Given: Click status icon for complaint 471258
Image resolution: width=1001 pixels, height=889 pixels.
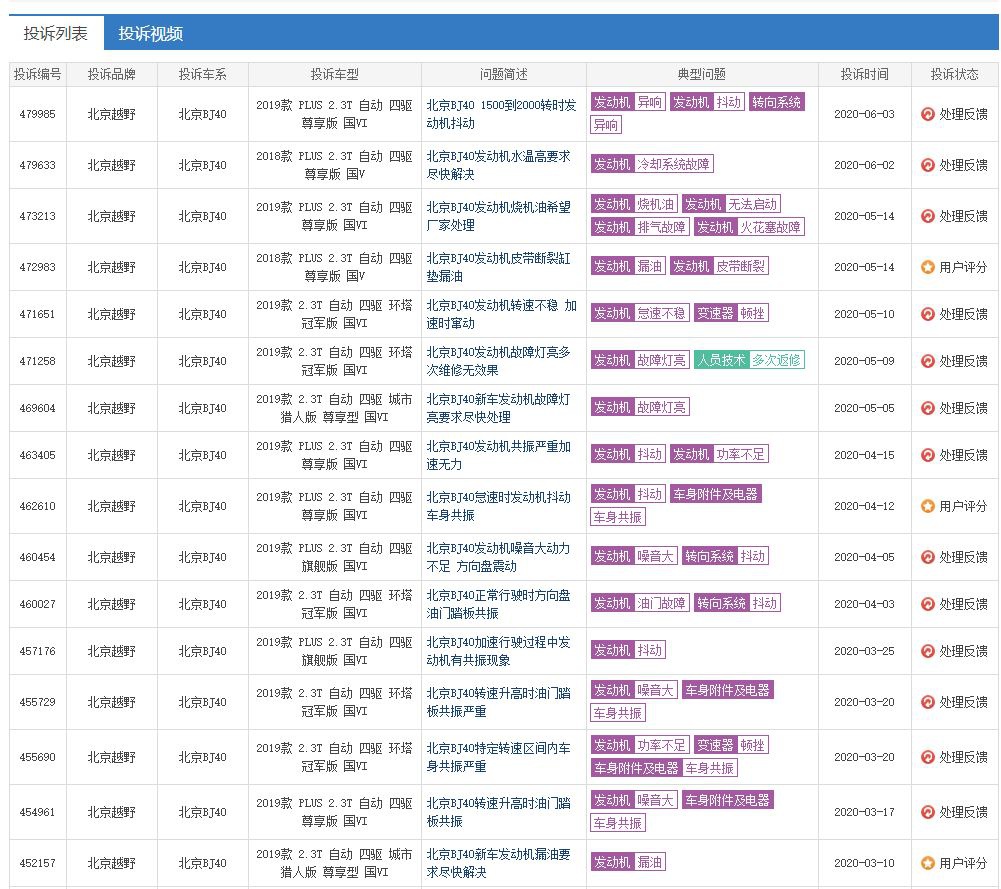Looking at the screenshot, I should [x=928, y=361].
